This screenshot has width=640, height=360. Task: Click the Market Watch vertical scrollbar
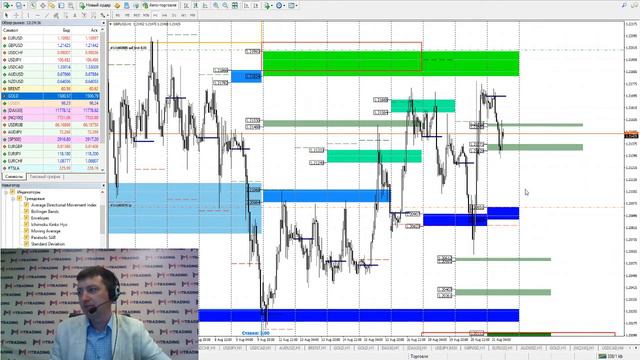click(103, 100)
